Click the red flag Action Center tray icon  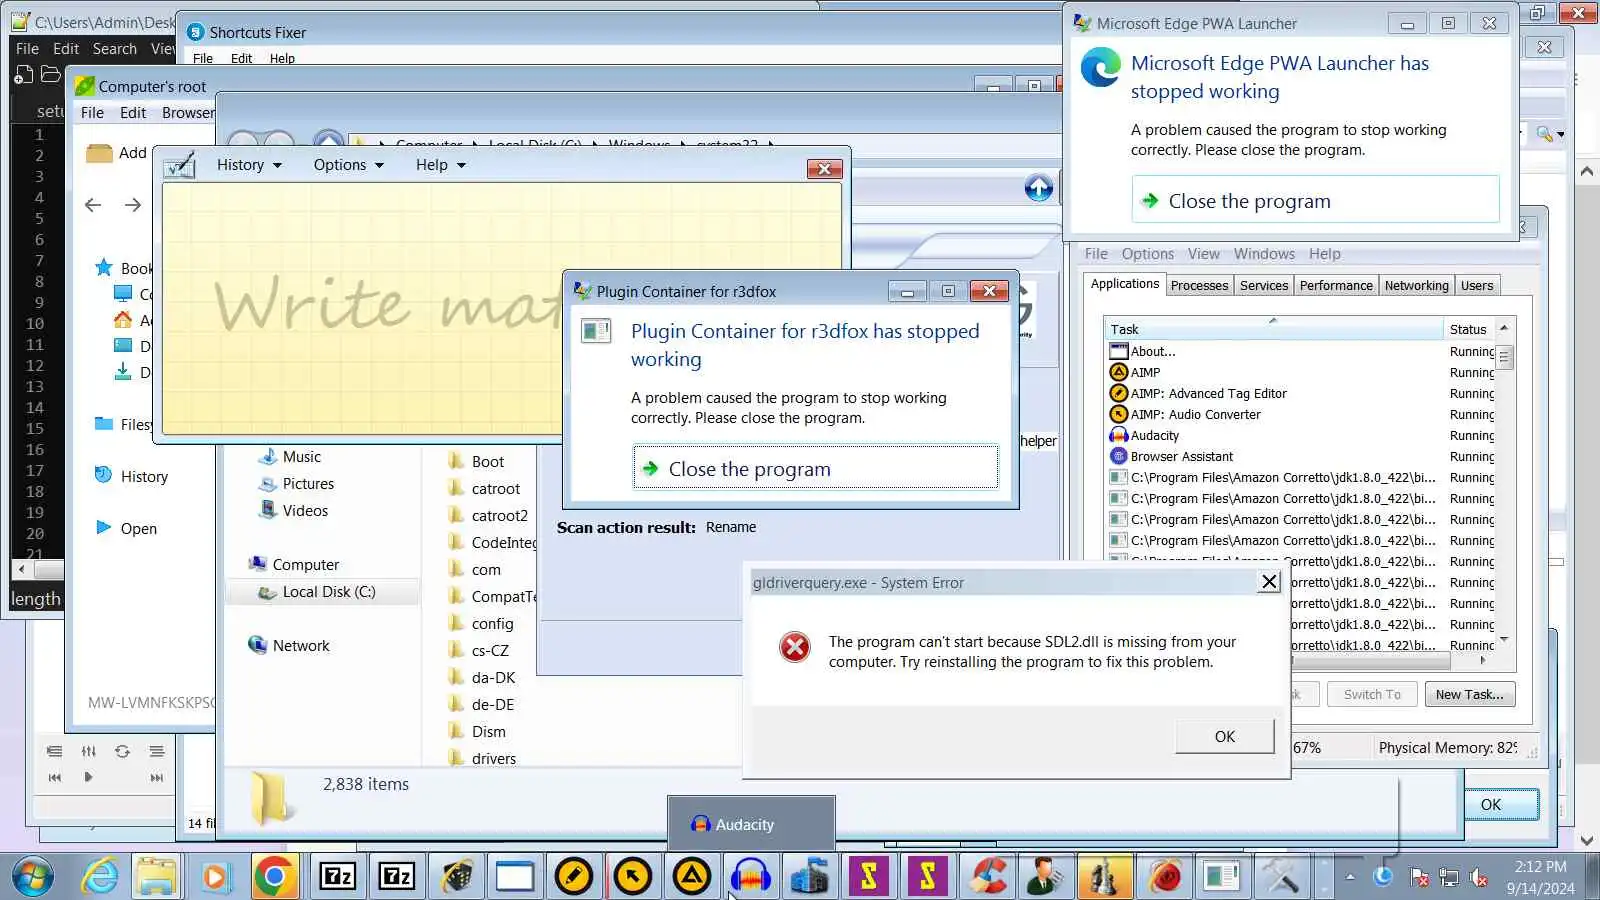1419,878
